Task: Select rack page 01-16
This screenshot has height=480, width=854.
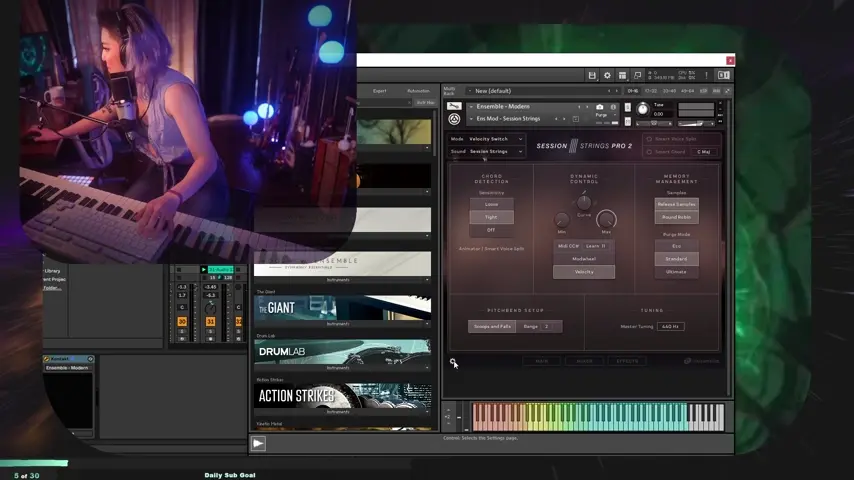Action: [x=632, y=91]
